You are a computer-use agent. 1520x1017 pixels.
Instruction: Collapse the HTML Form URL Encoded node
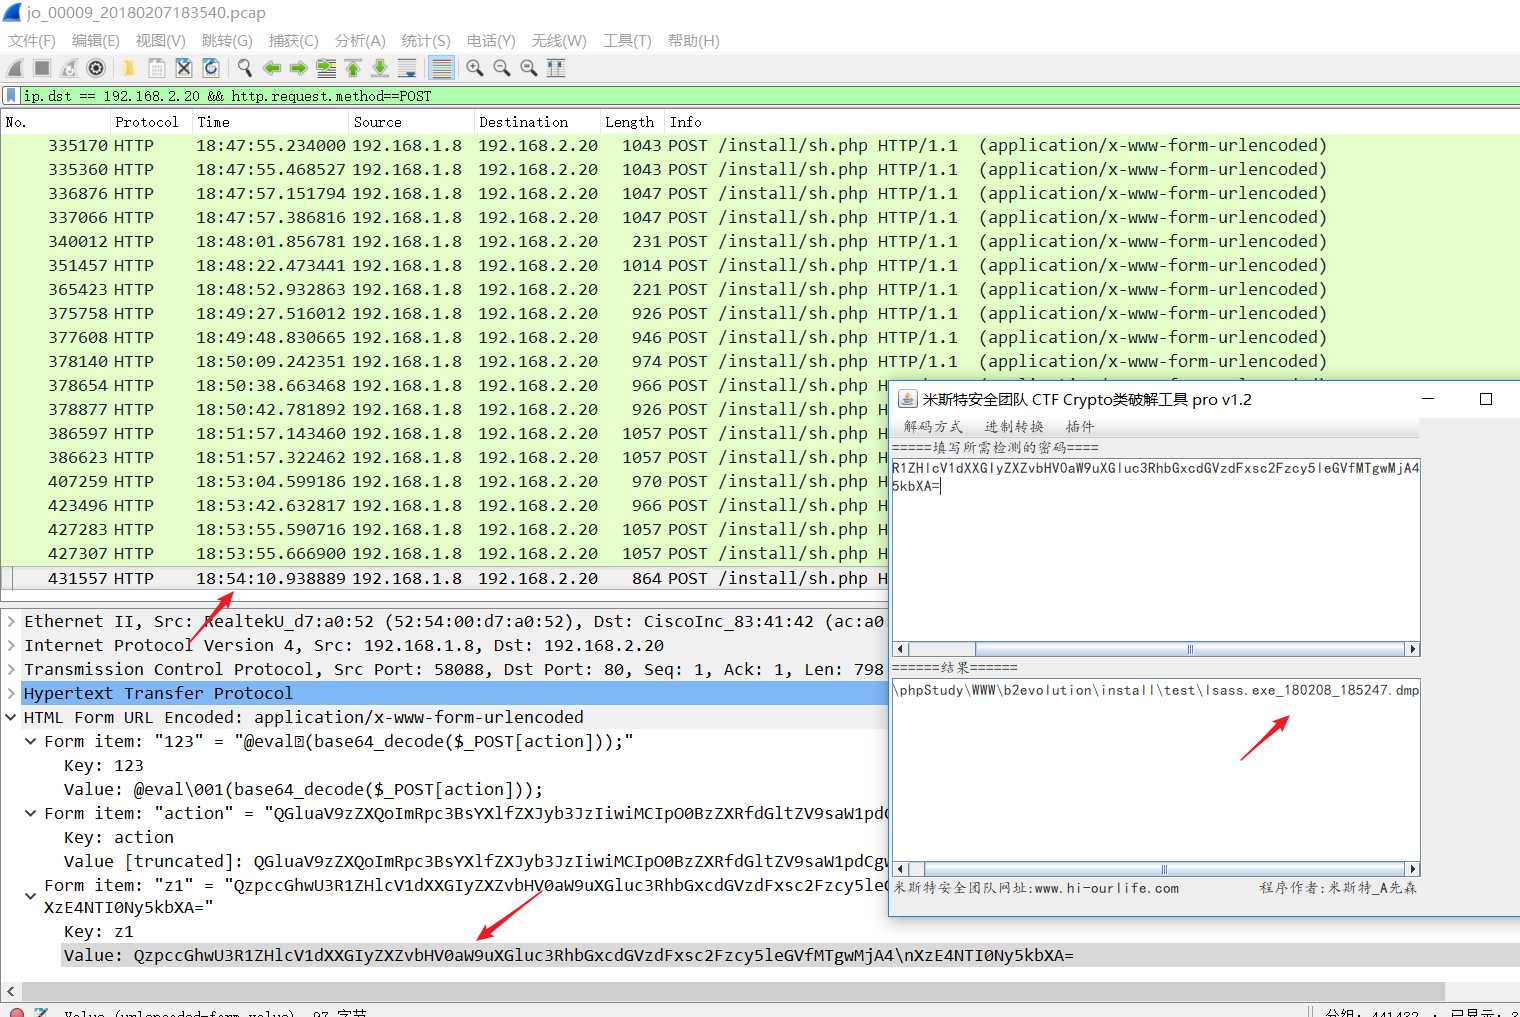(11, 717)
